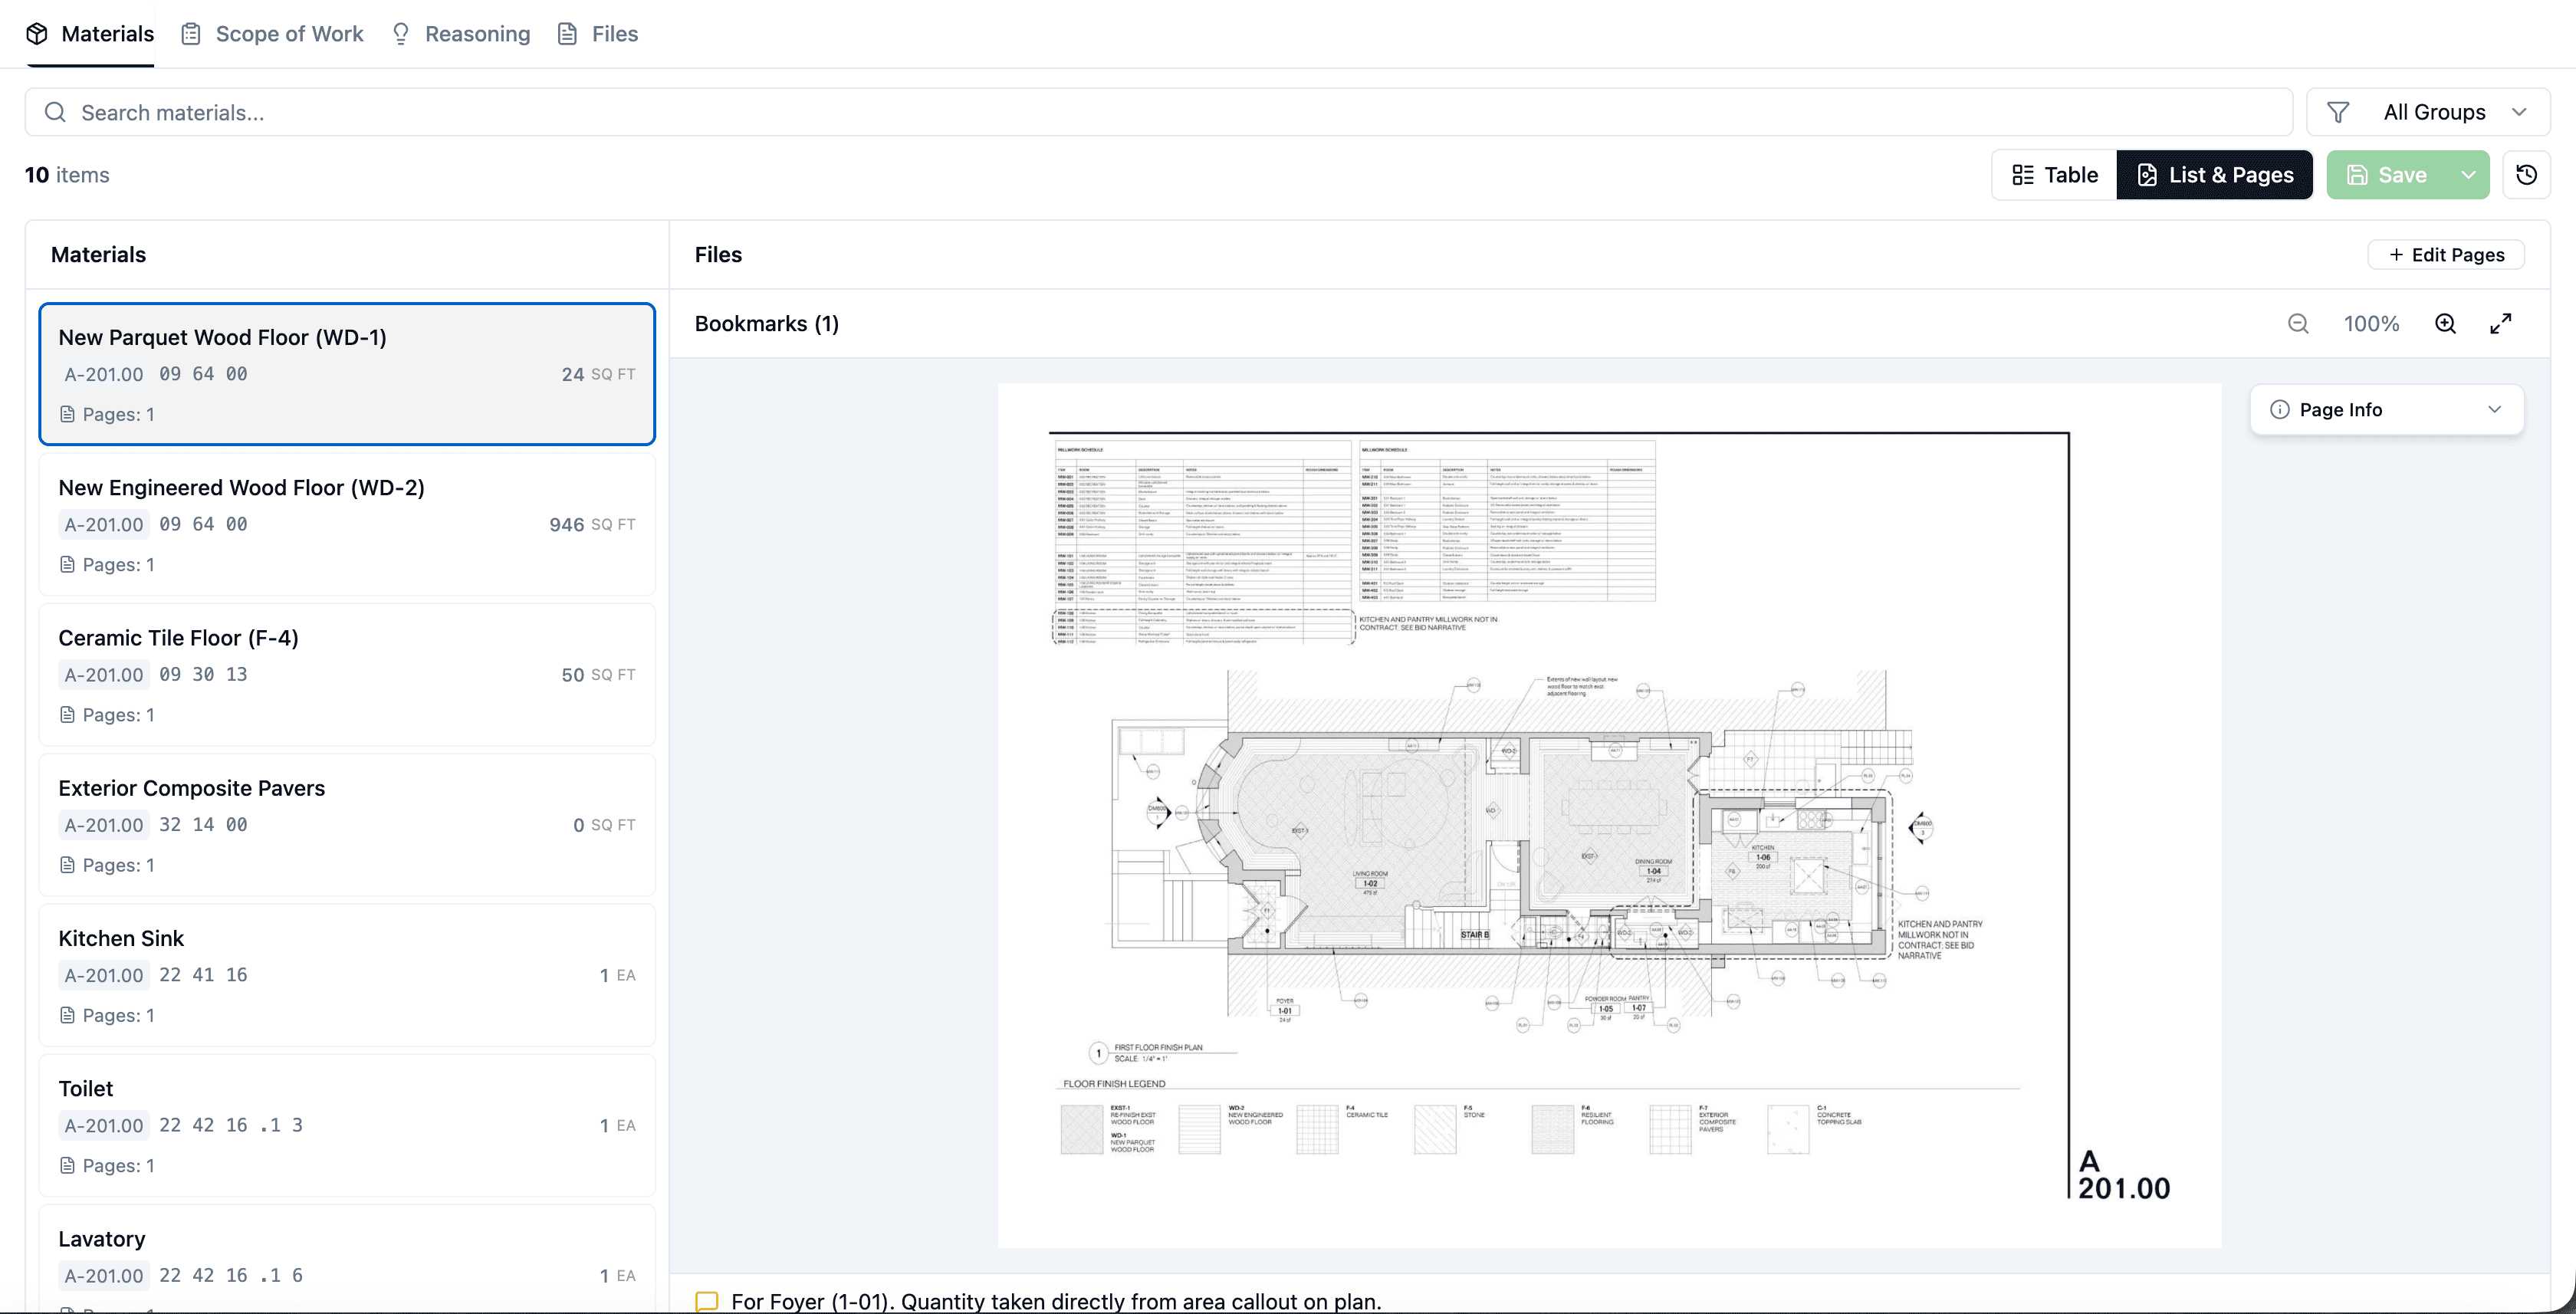Screen dimensions: 2576x1314
Task: Expand the Page Info panel
Action: [2495, 409]
